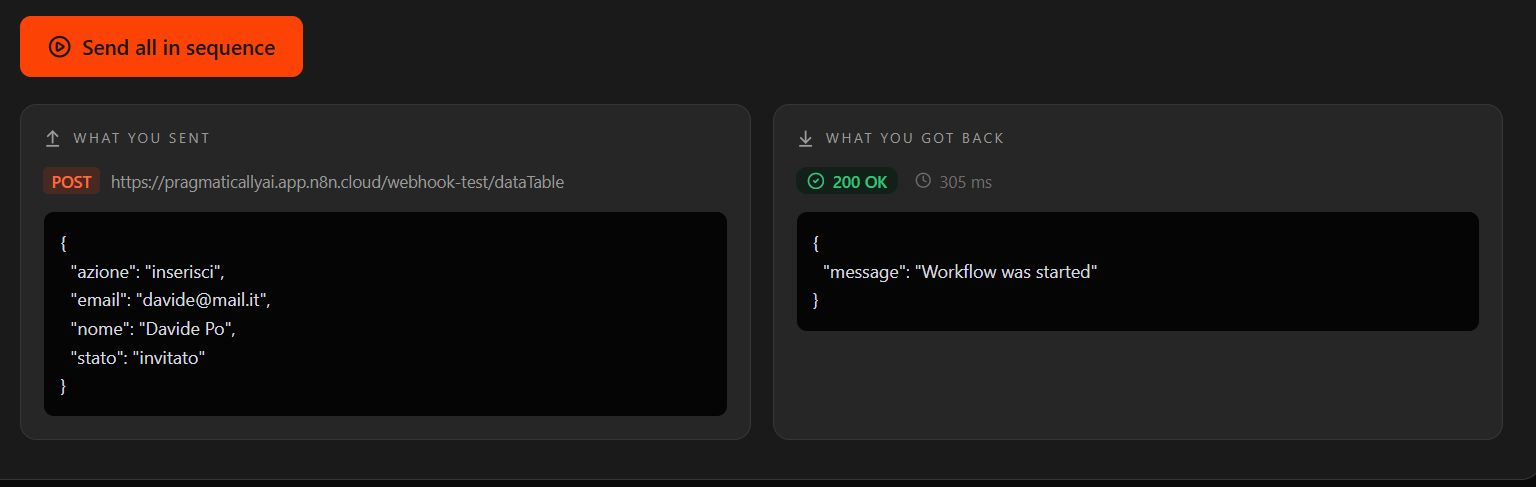Click the 305 ms response time text
1536x487 pixels.
pyautogui.click(x=965, y=182)
